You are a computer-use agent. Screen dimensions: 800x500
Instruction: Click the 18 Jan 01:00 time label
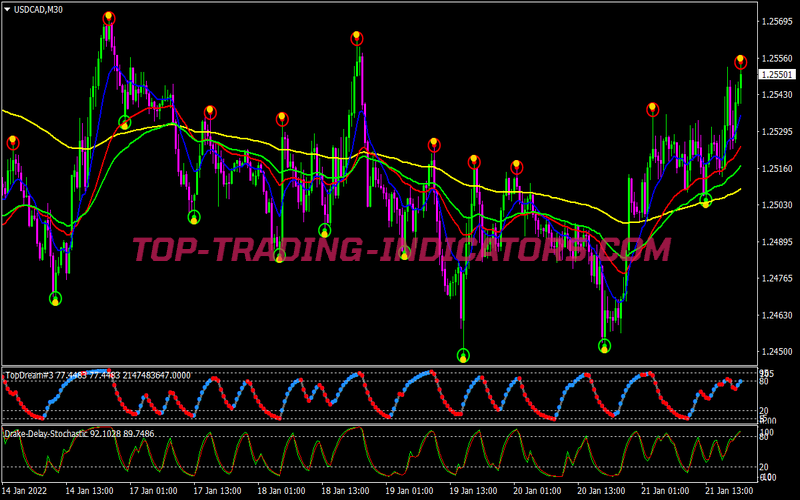pos(281,491)
